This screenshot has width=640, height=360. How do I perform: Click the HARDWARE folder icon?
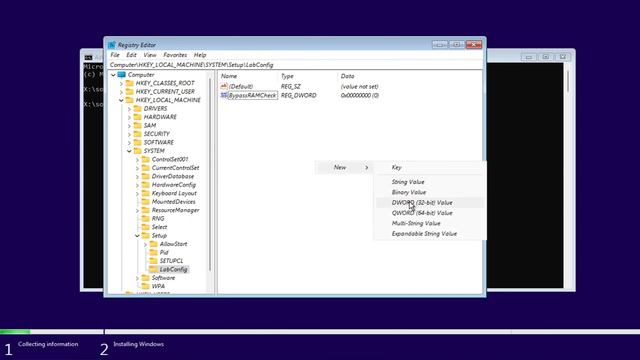tap(138, 117)
